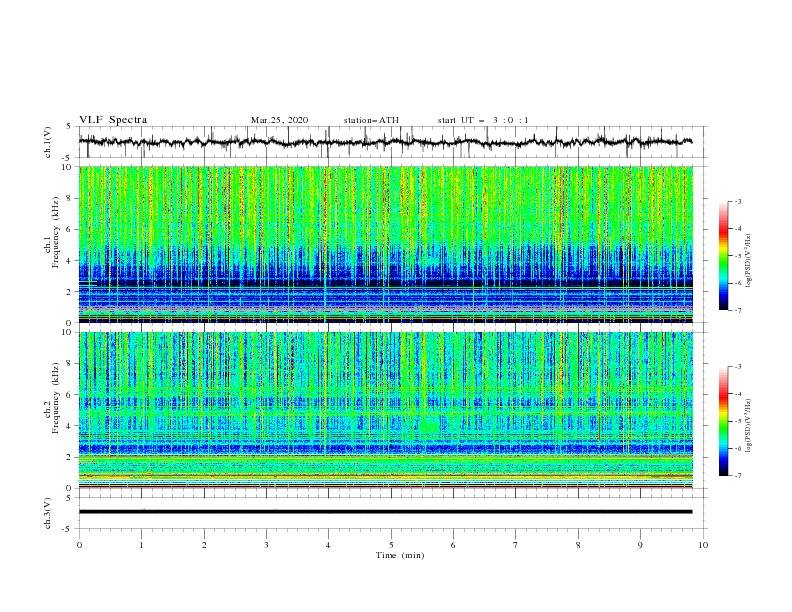Viewport: 792px width, 612px height.
Task: Click the "10" frequency tick of ch.1 spectrogram
Action: (69, 167)
